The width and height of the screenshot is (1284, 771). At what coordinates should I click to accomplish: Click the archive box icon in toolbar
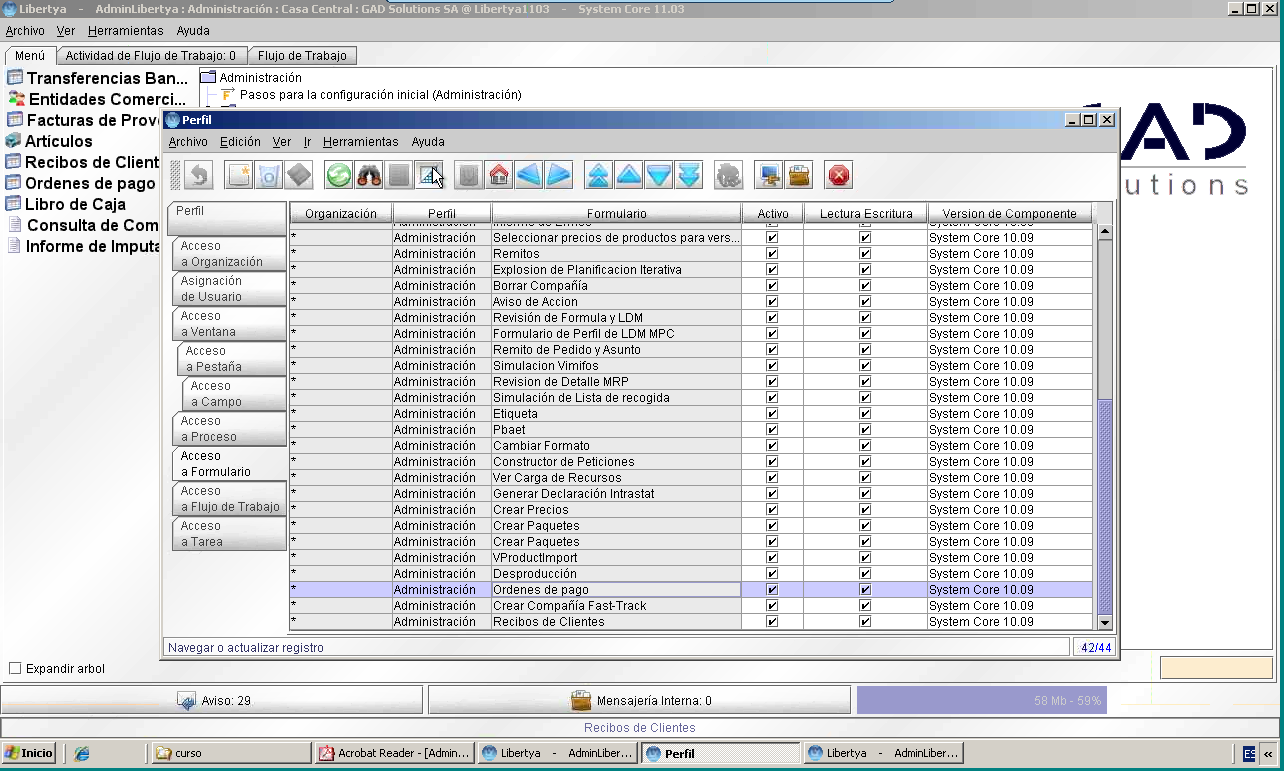[x=799, y=176]
